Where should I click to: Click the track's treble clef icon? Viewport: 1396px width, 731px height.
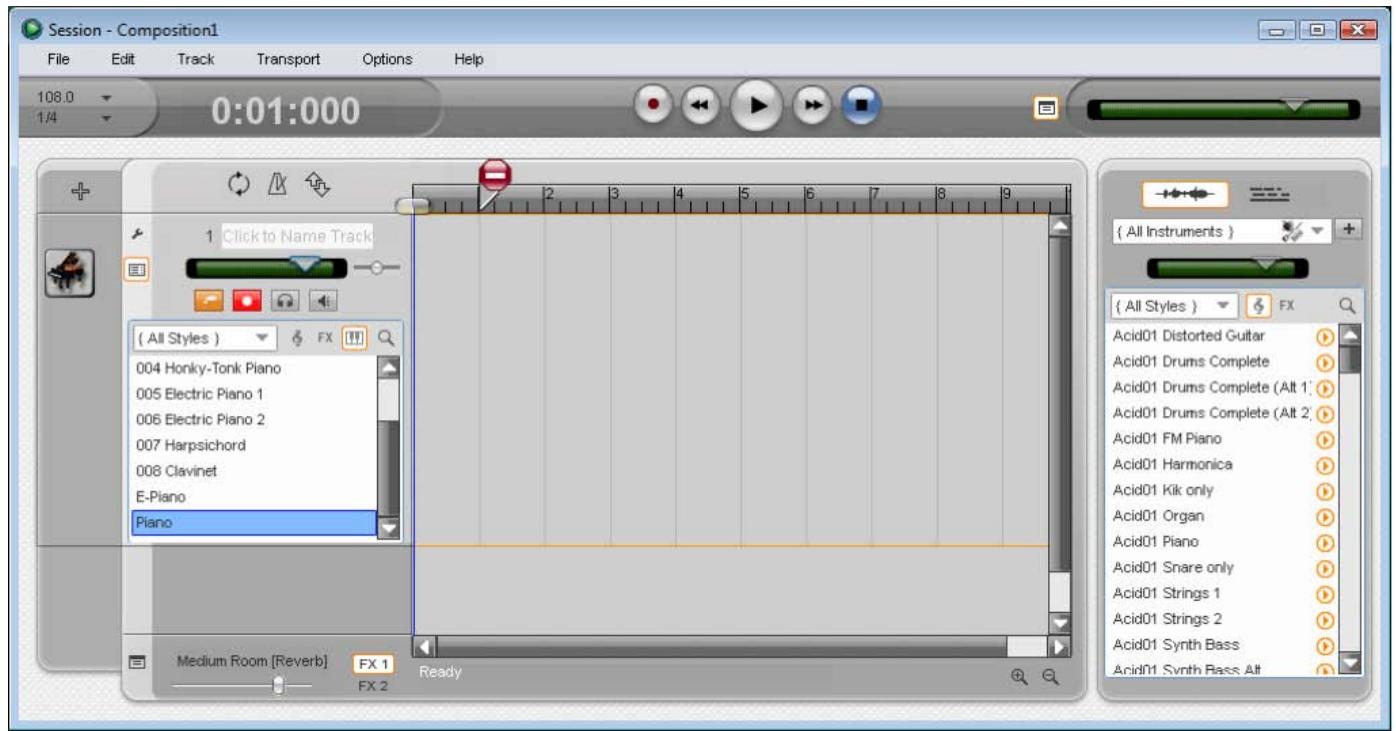297,338
